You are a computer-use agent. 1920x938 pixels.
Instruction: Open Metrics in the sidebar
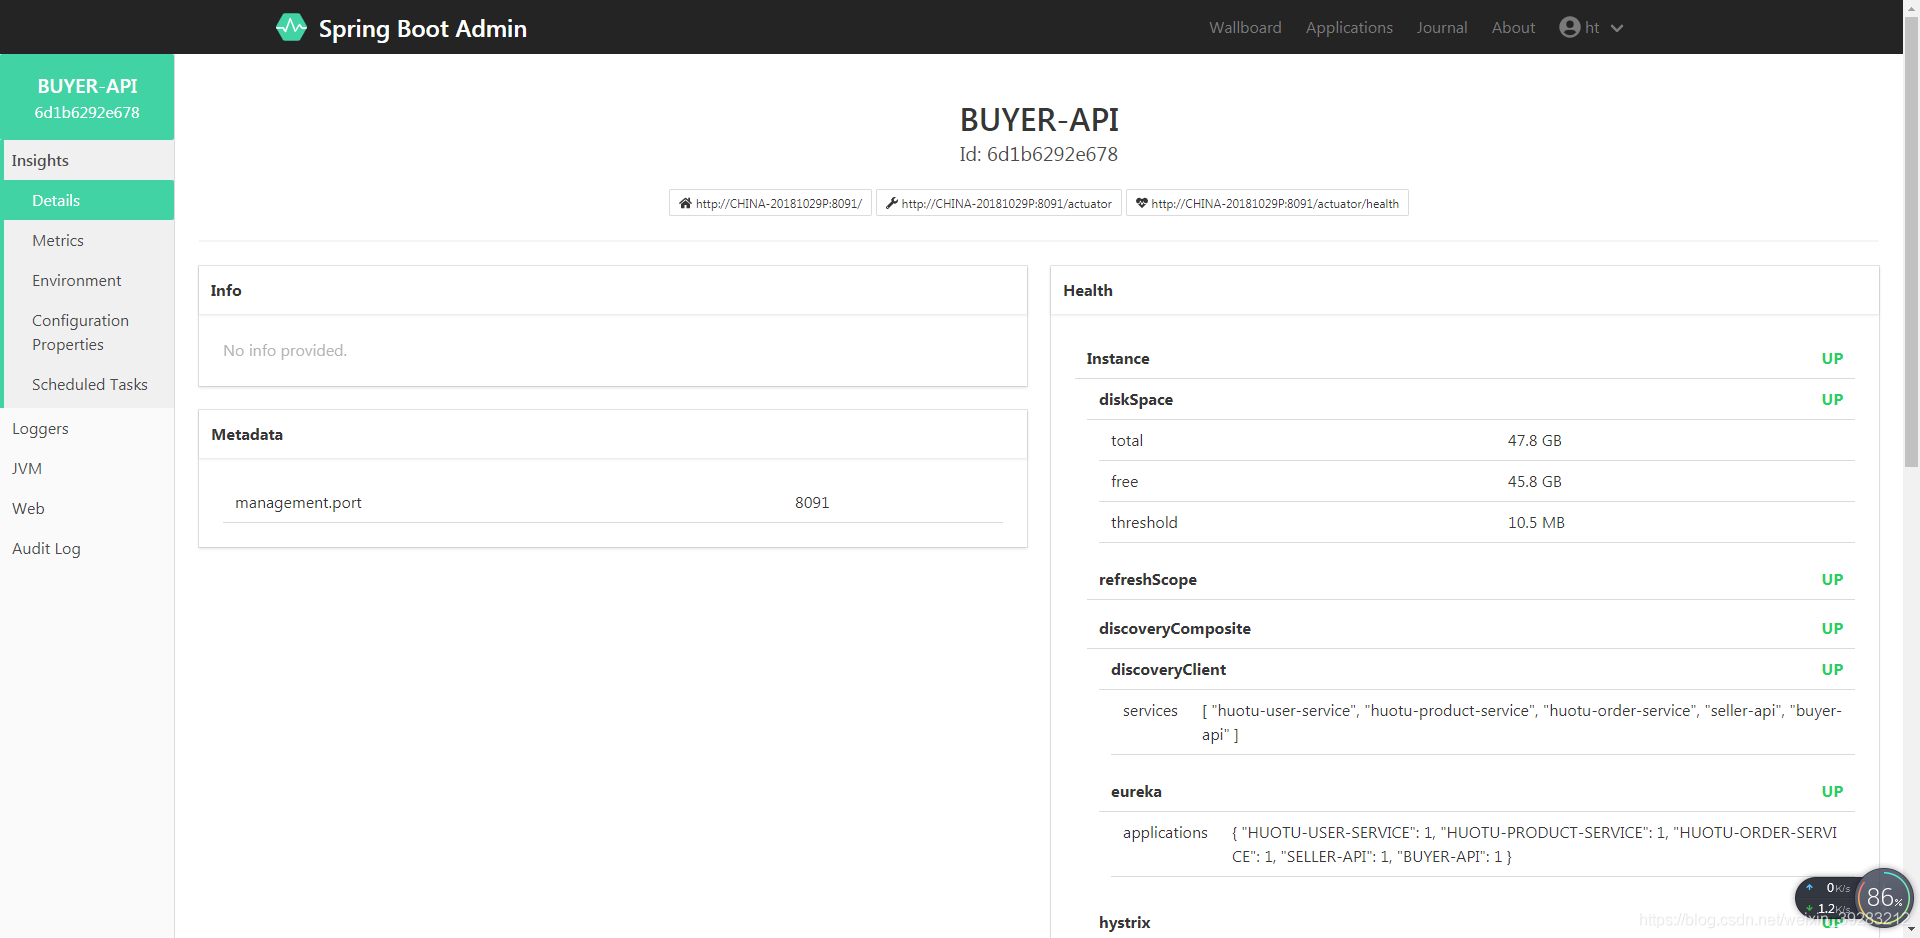[x=89, y=240]
